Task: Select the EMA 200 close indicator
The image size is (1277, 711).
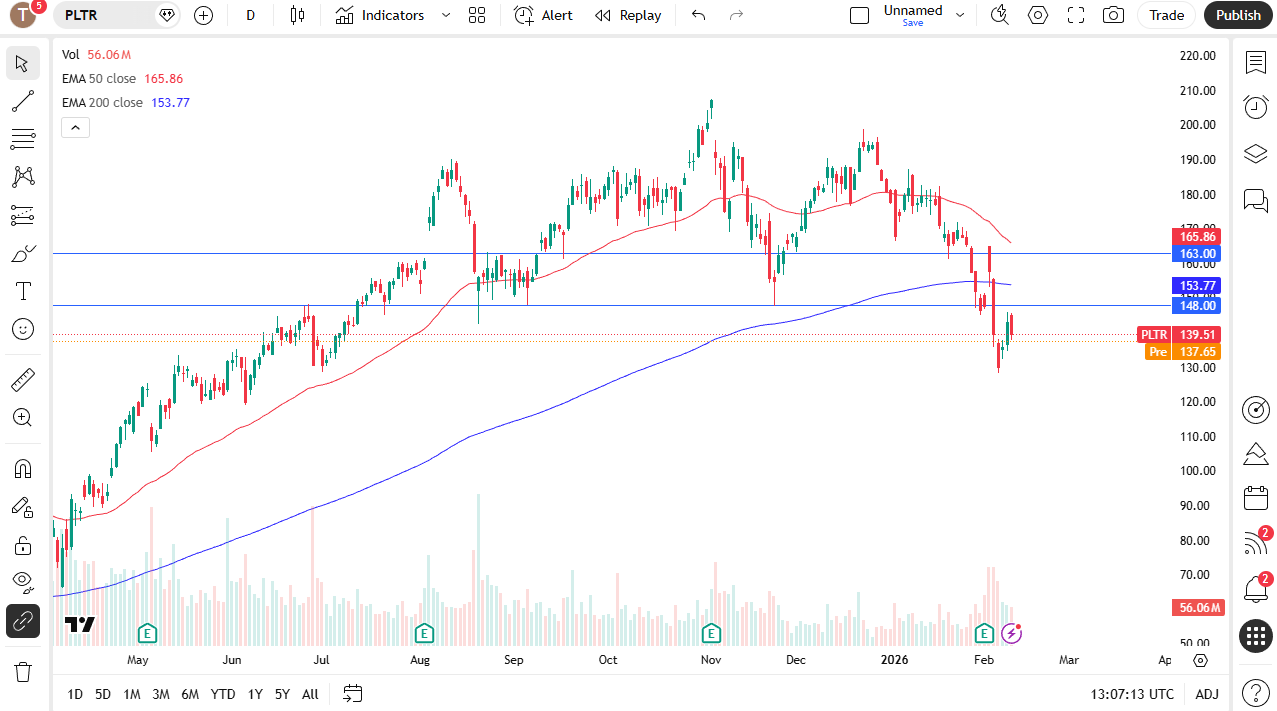Action: tap(103, 102)
